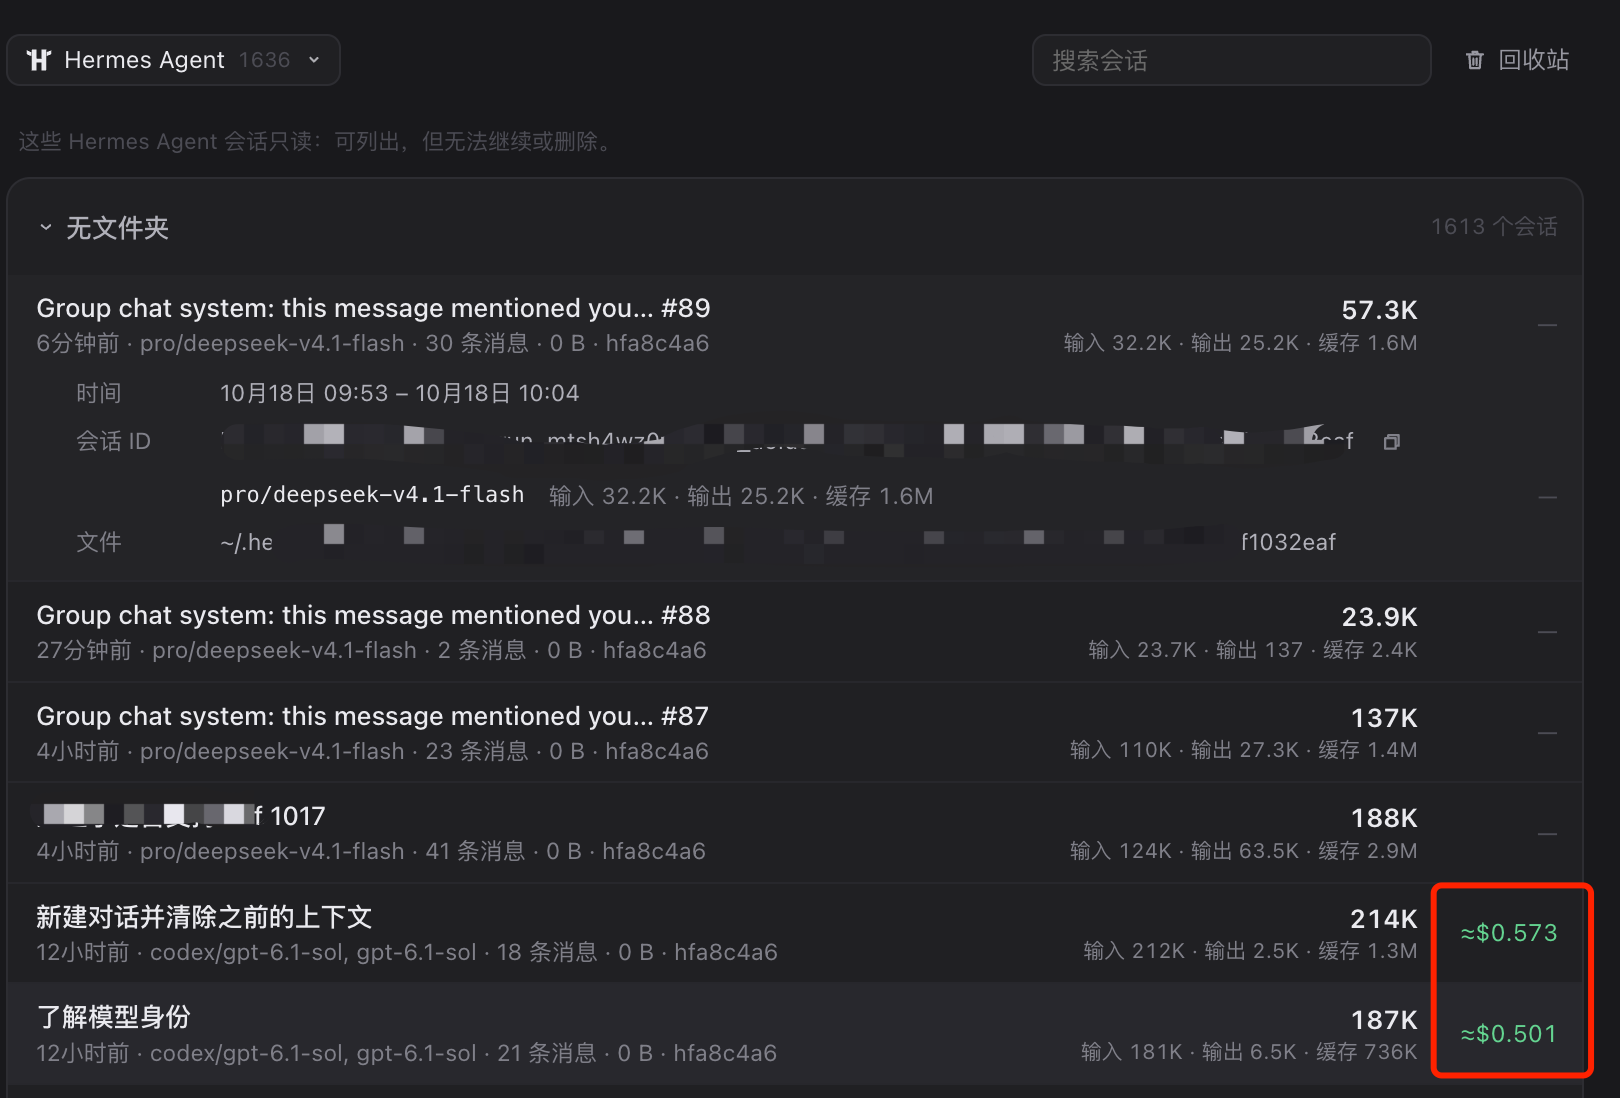Viewport: 1620px width, 1098px height.
Task: Open the 新建对话并清除之前的上下文 conversation
Action: (795, 933)
